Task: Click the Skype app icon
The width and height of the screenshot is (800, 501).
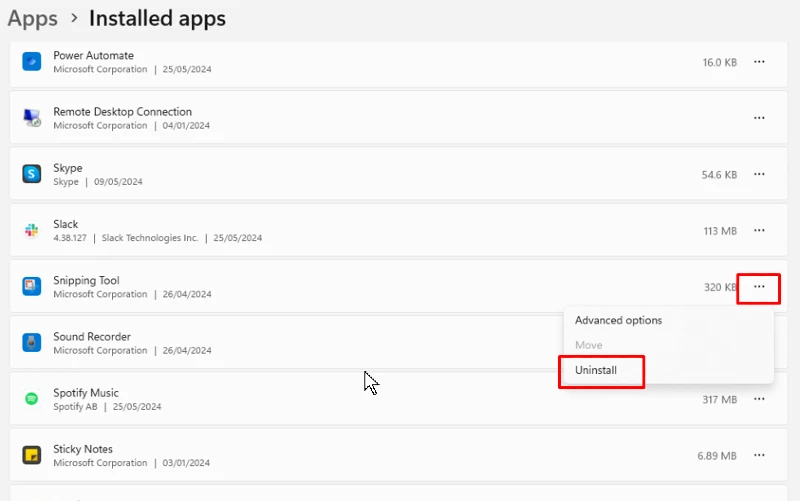Action: pos(32,174)
